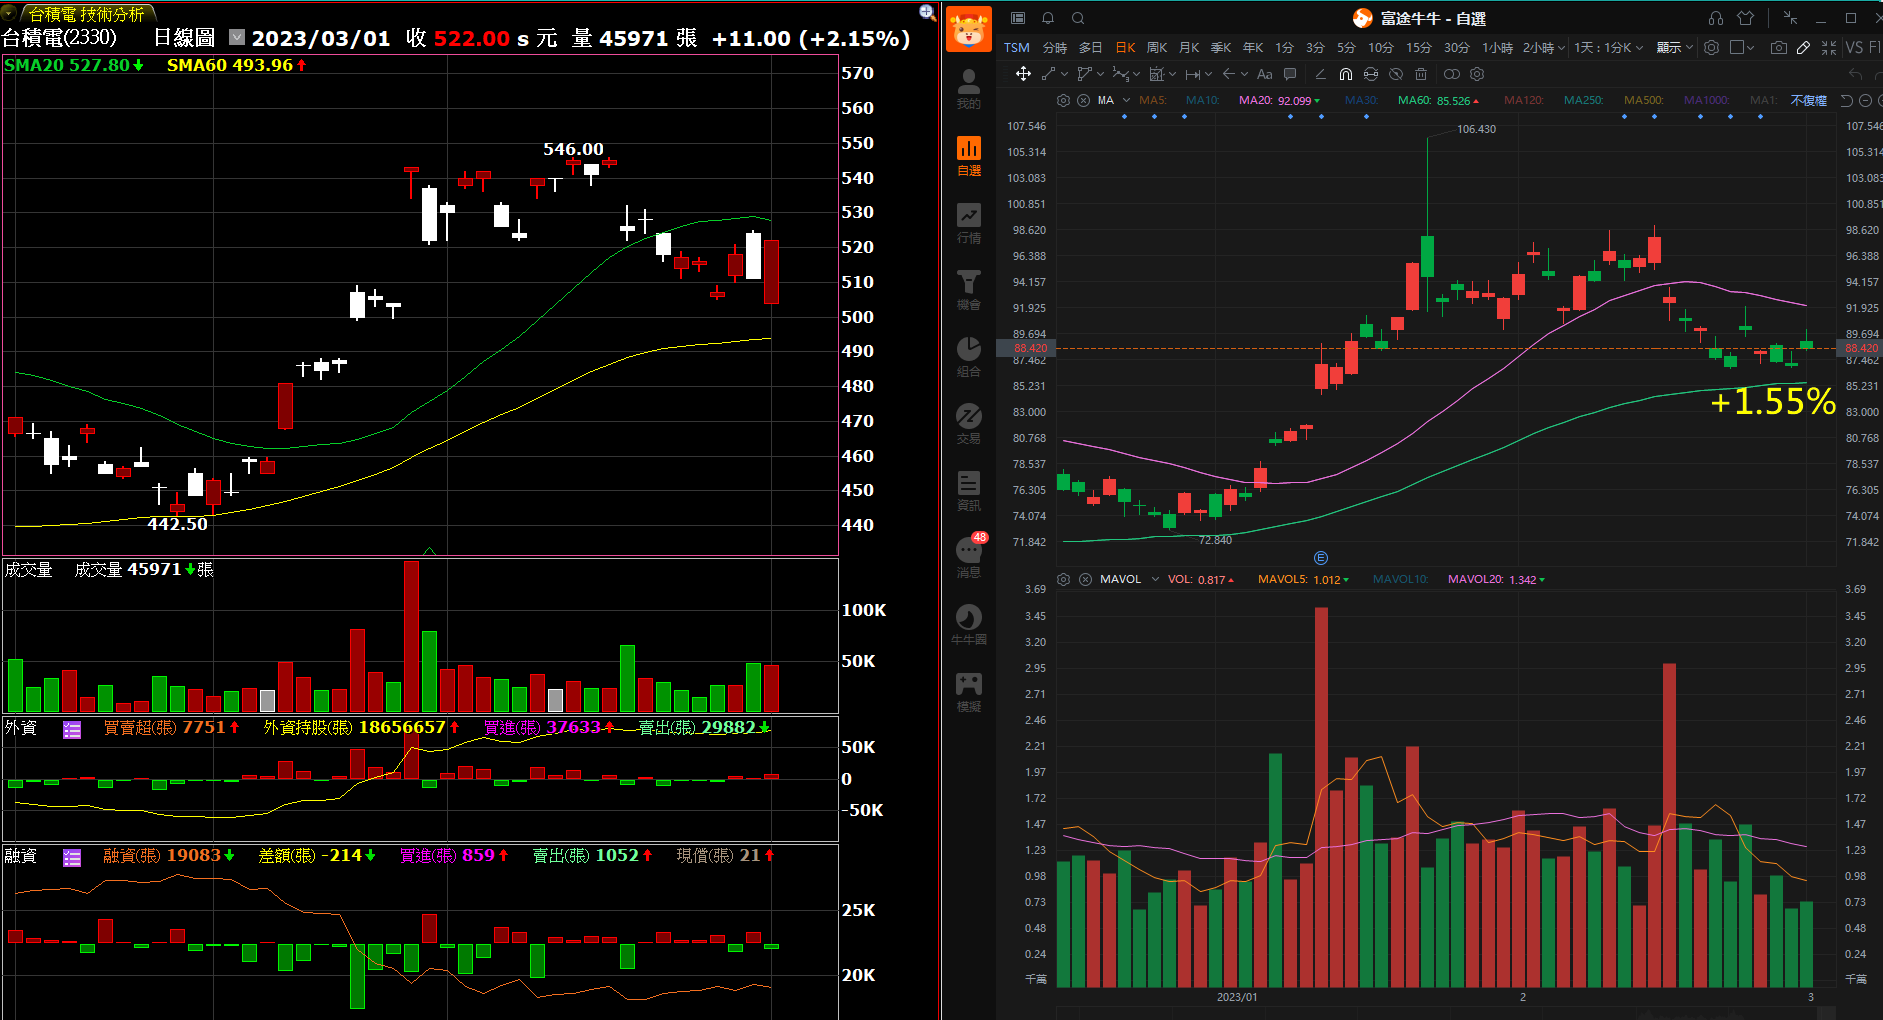Toggle MA30 moving average line

1362,100
